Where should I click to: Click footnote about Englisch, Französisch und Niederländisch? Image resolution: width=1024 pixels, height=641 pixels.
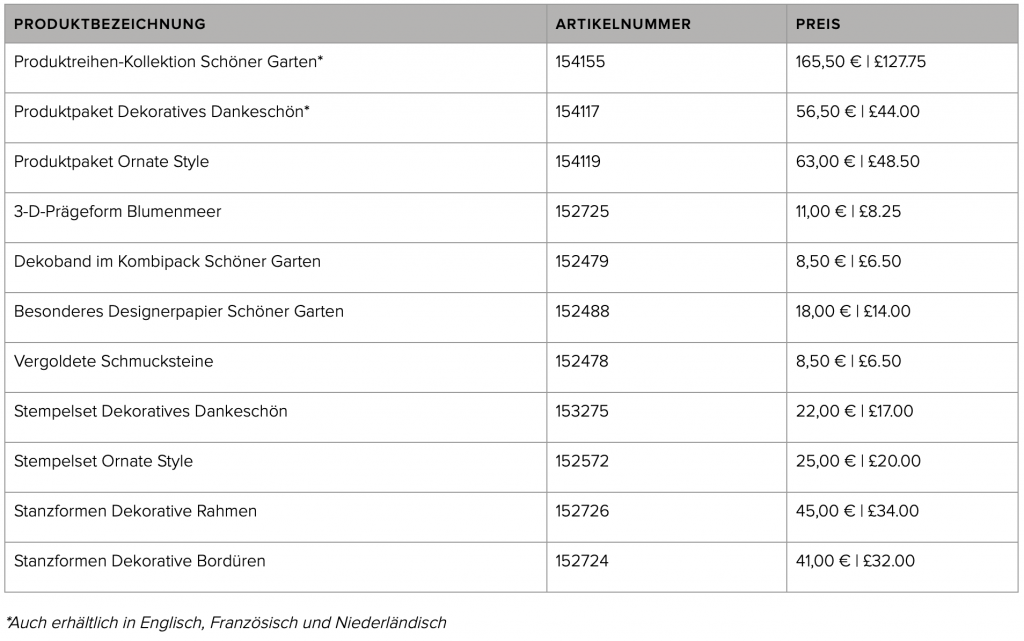tap(227, 623)
